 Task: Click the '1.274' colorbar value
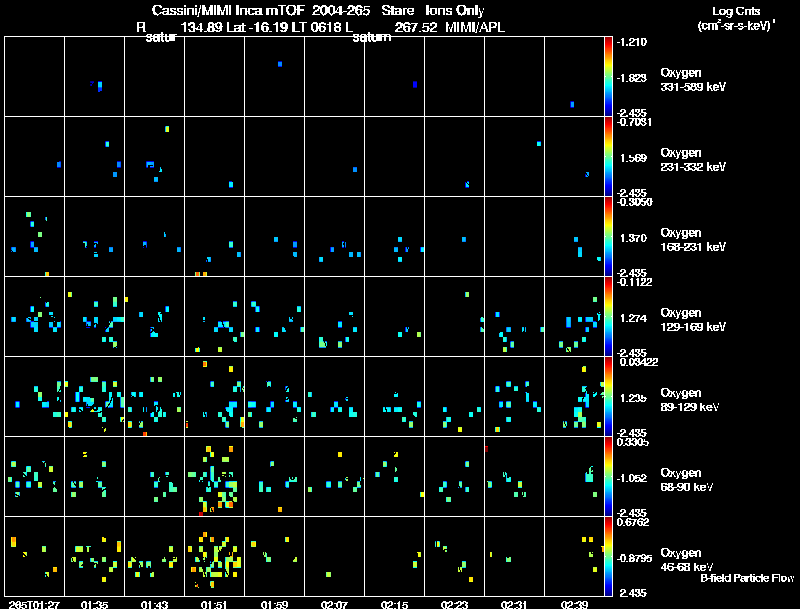[x=633, y=318]
